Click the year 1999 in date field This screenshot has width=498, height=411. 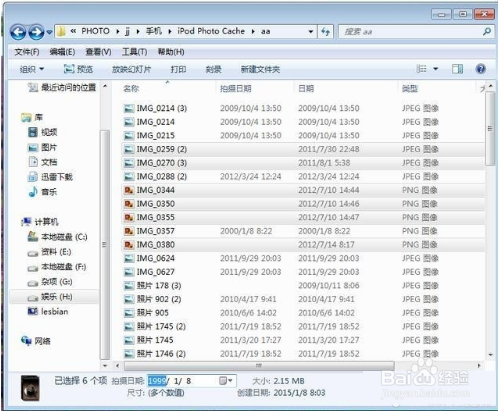tap(157, 381)
